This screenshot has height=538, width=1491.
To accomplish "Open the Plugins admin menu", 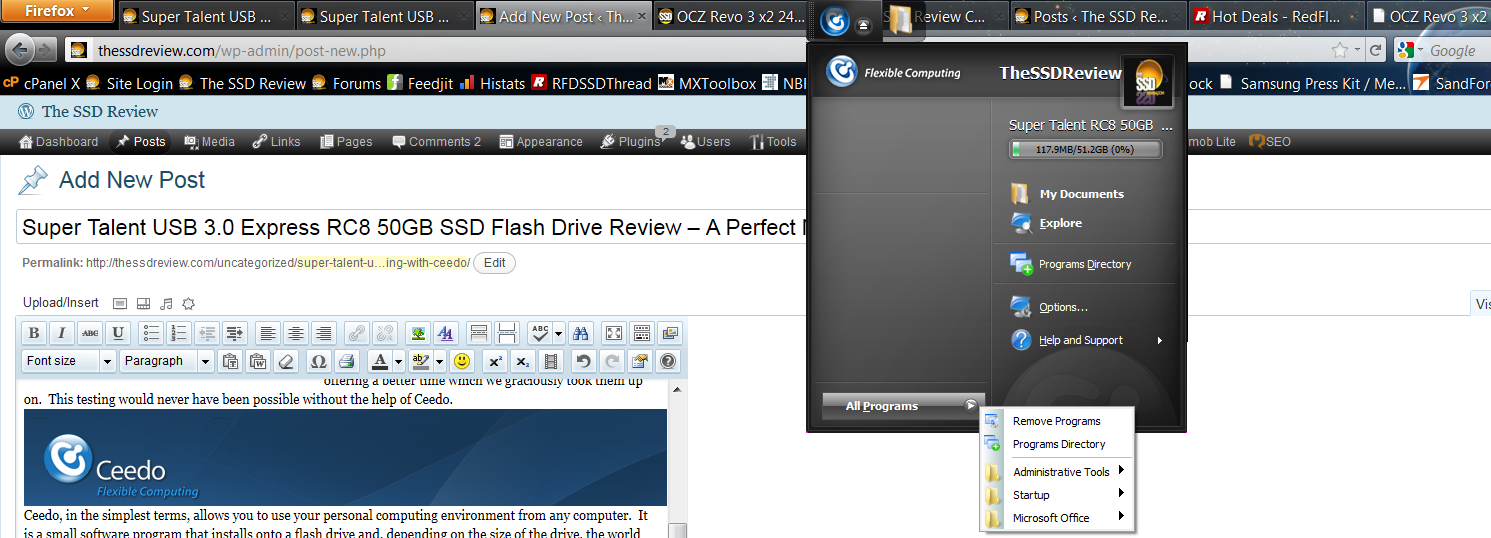I will click(631, 141).
